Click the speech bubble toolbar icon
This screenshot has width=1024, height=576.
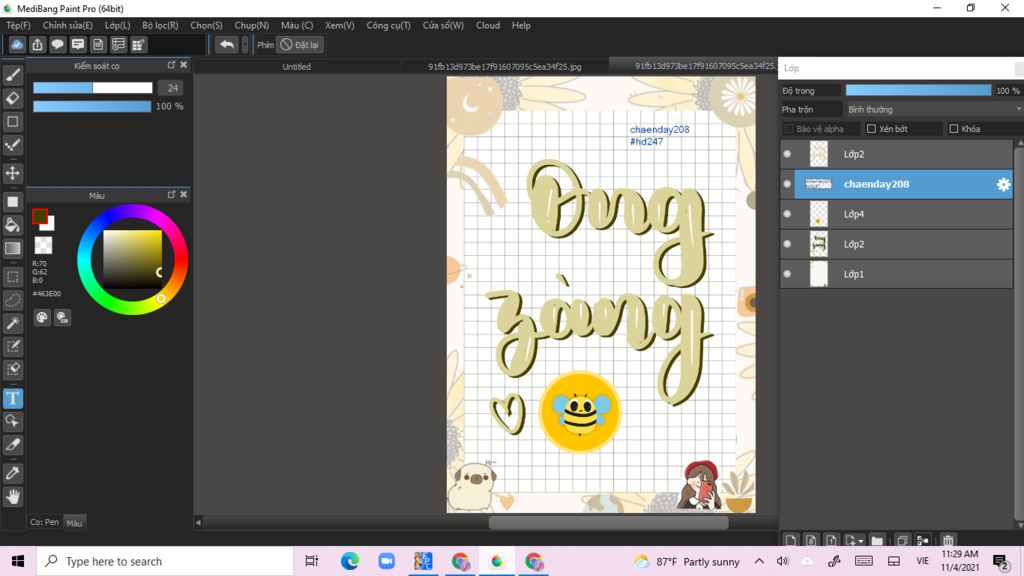(57, 44)
